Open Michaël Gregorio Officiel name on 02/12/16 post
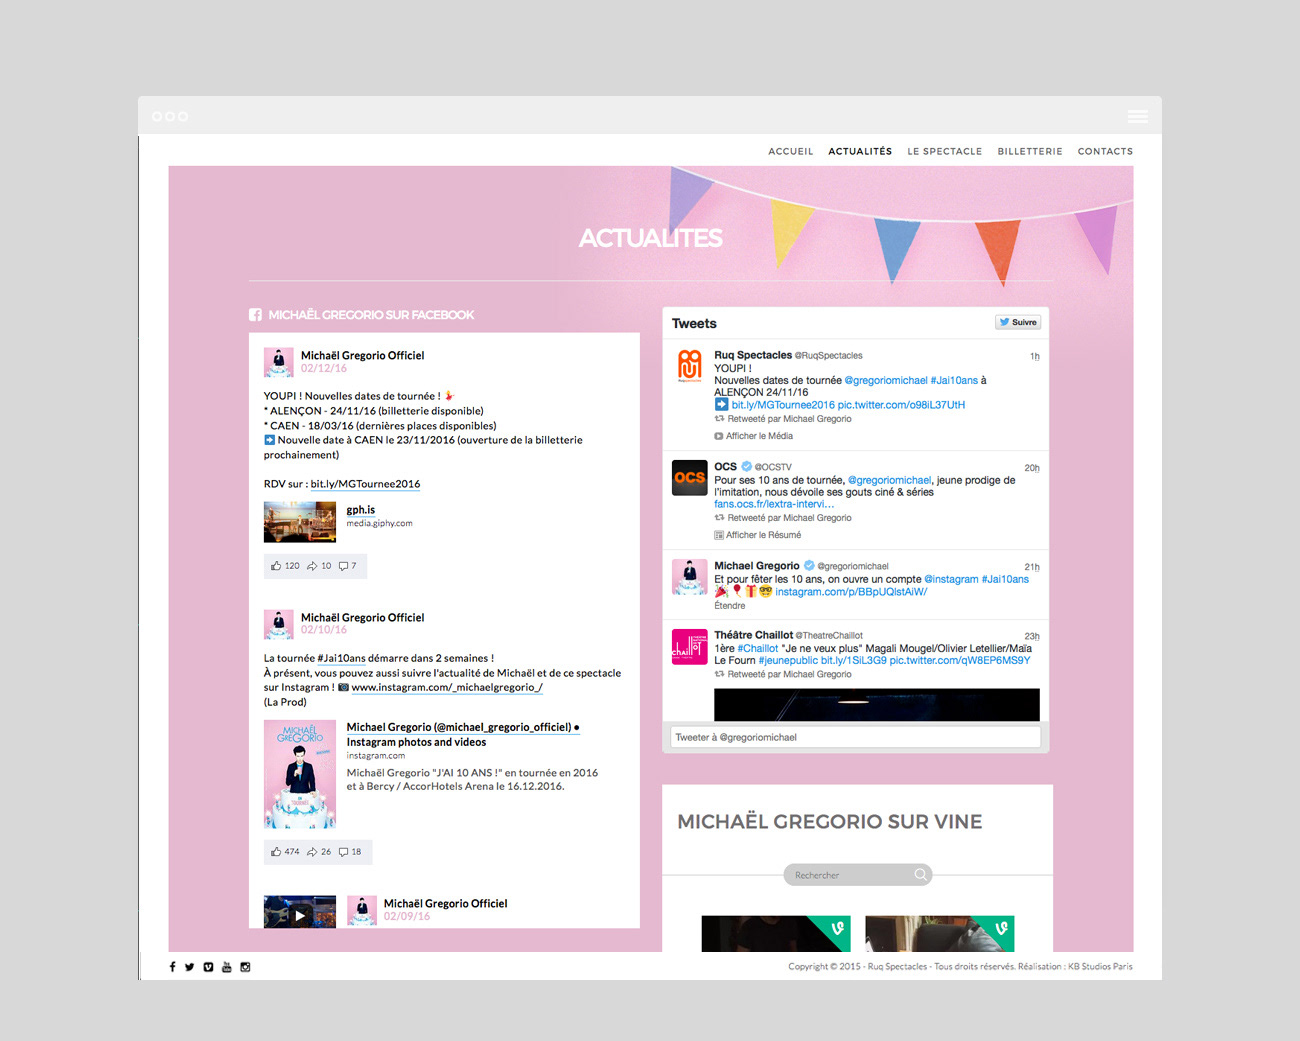This screenshot has height=1041, width=1300. pyautogui.click(x=363, y=356)
